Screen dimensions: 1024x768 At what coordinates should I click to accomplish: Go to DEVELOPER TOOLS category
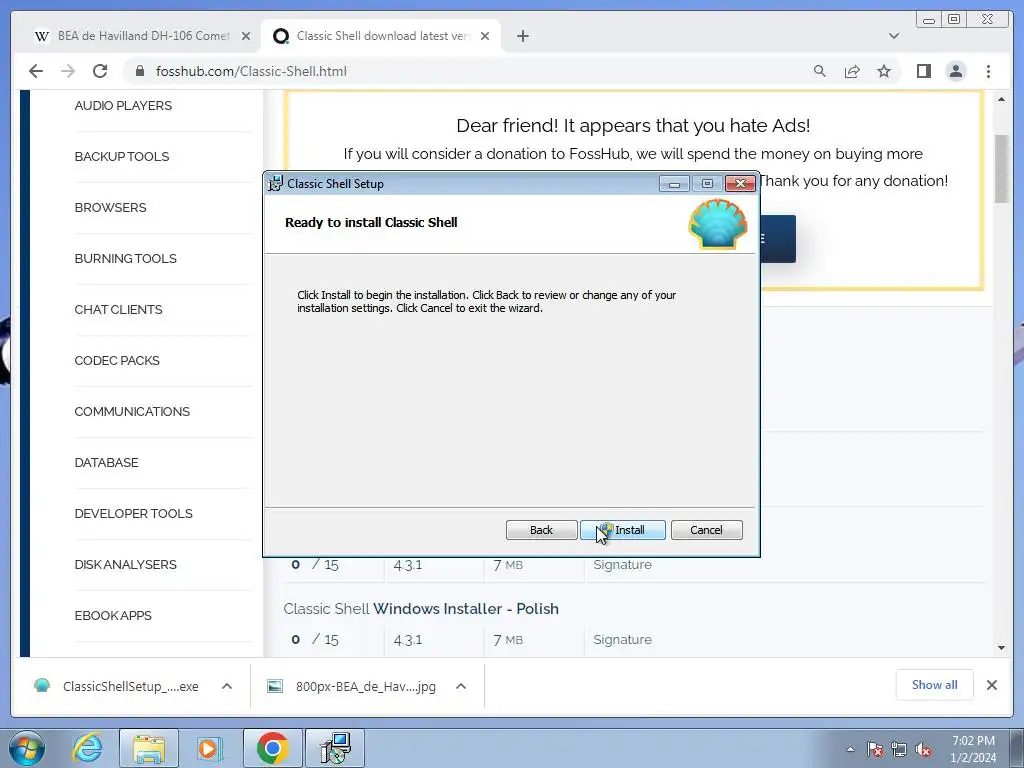pyautogui.click(x=133, y=513)
